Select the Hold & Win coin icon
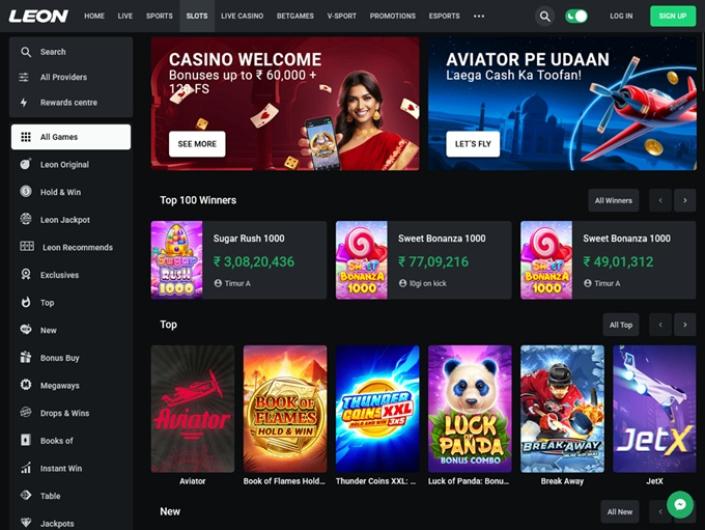This screenshot has height=530, width=705. click(x=26, y=192)
